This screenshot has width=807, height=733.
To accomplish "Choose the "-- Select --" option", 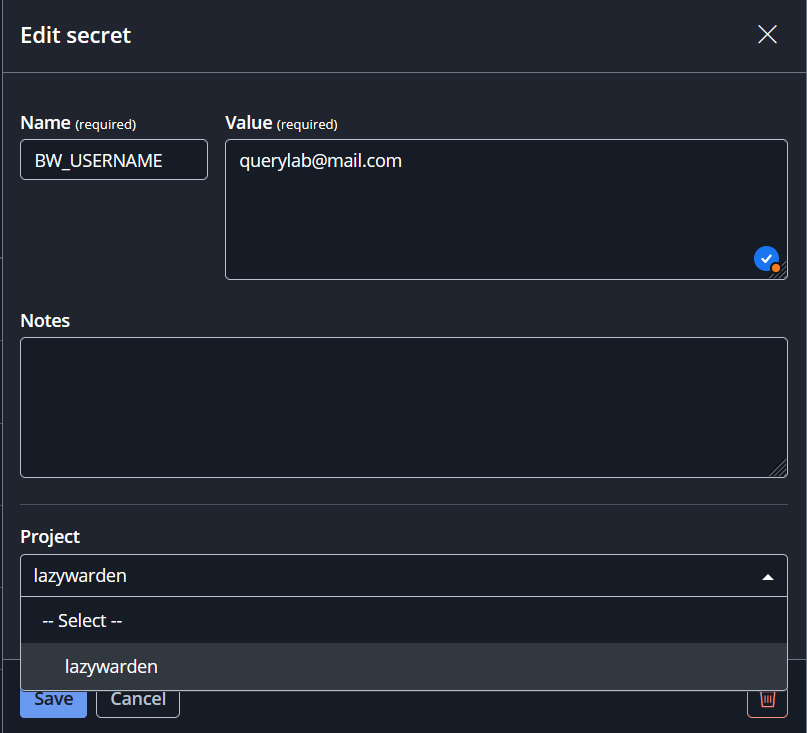I will [404, 620].
